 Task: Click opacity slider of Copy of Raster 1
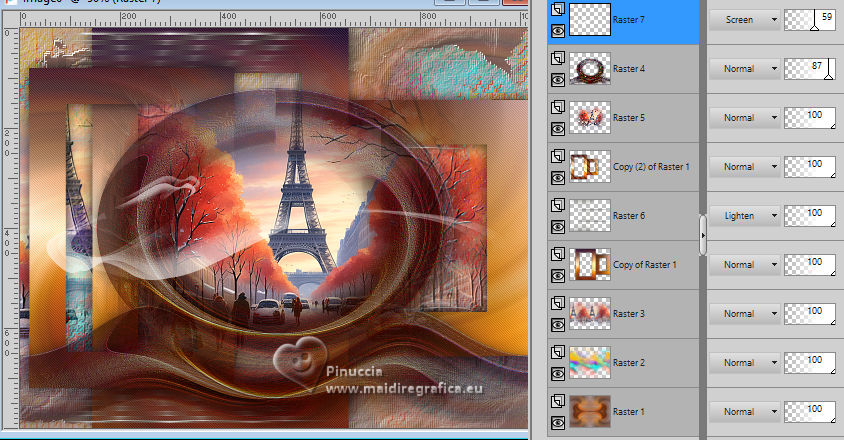coord(810,265)
